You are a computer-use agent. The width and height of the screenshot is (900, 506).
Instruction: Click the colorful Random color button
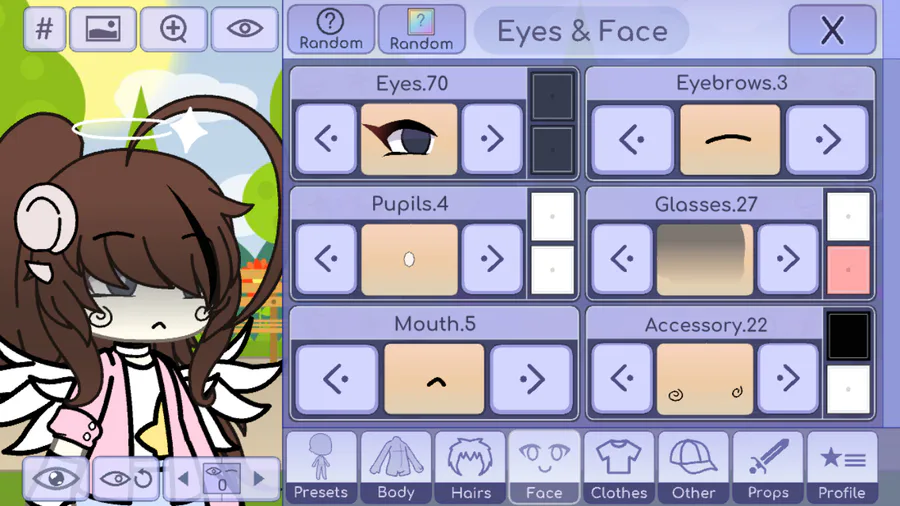(x=421, y=30)
